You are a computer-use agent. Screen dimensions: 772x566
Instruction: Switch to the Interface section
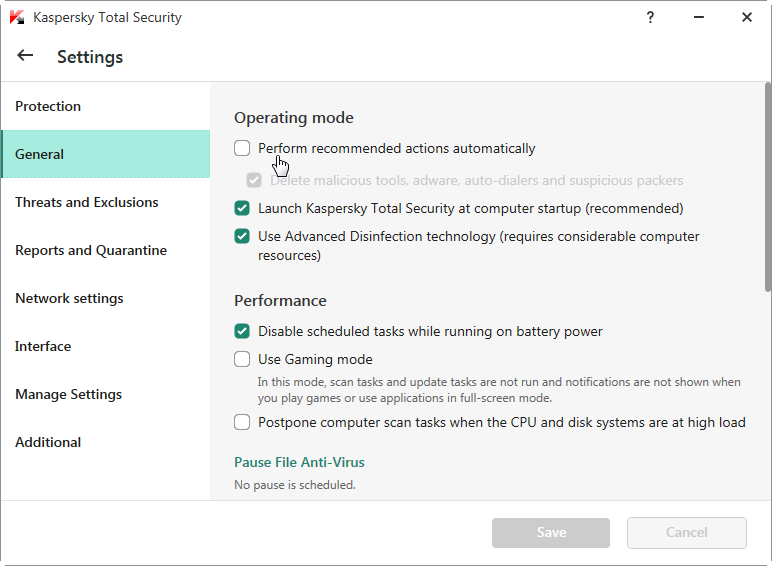click(43, 347)
